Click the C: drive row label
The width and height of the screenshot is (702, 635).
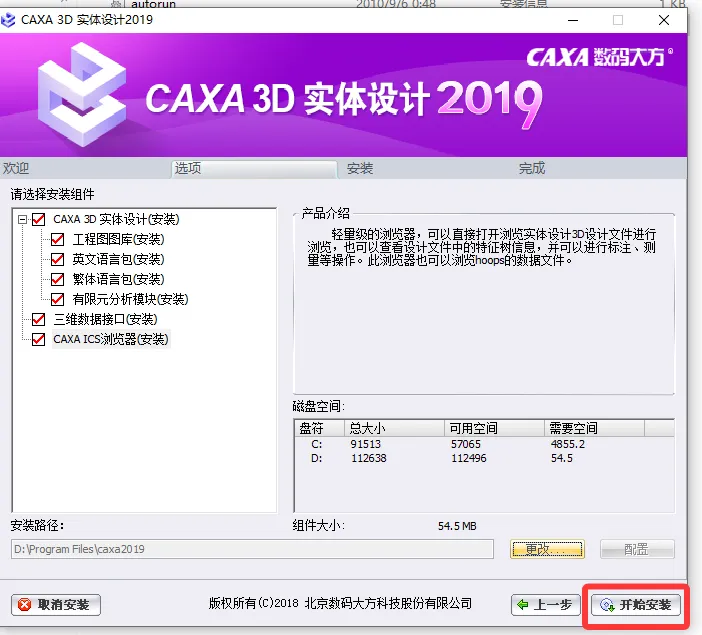coord(317,444)
